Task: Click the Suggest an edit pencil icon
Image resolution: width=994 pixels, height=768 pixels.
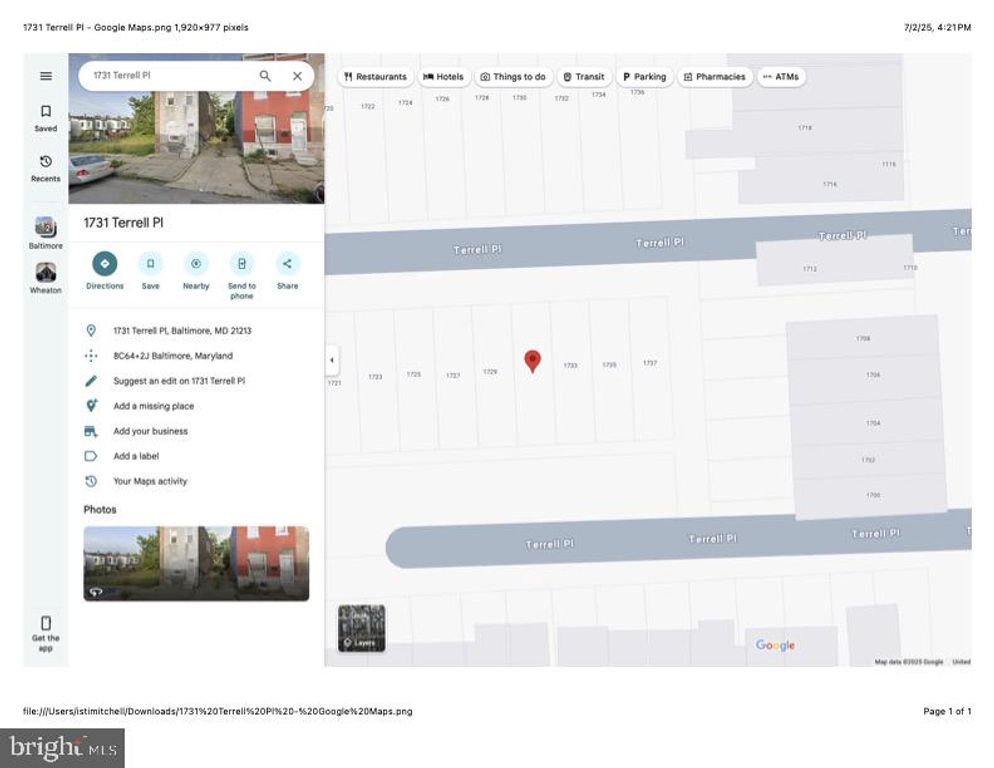Action: [x=92, y=380]
